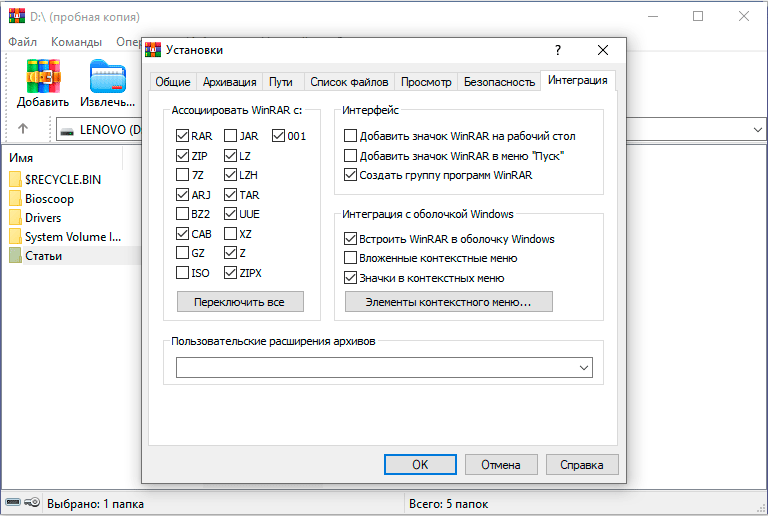
Task: Open the Команды menu
Action: click(76, 42)
